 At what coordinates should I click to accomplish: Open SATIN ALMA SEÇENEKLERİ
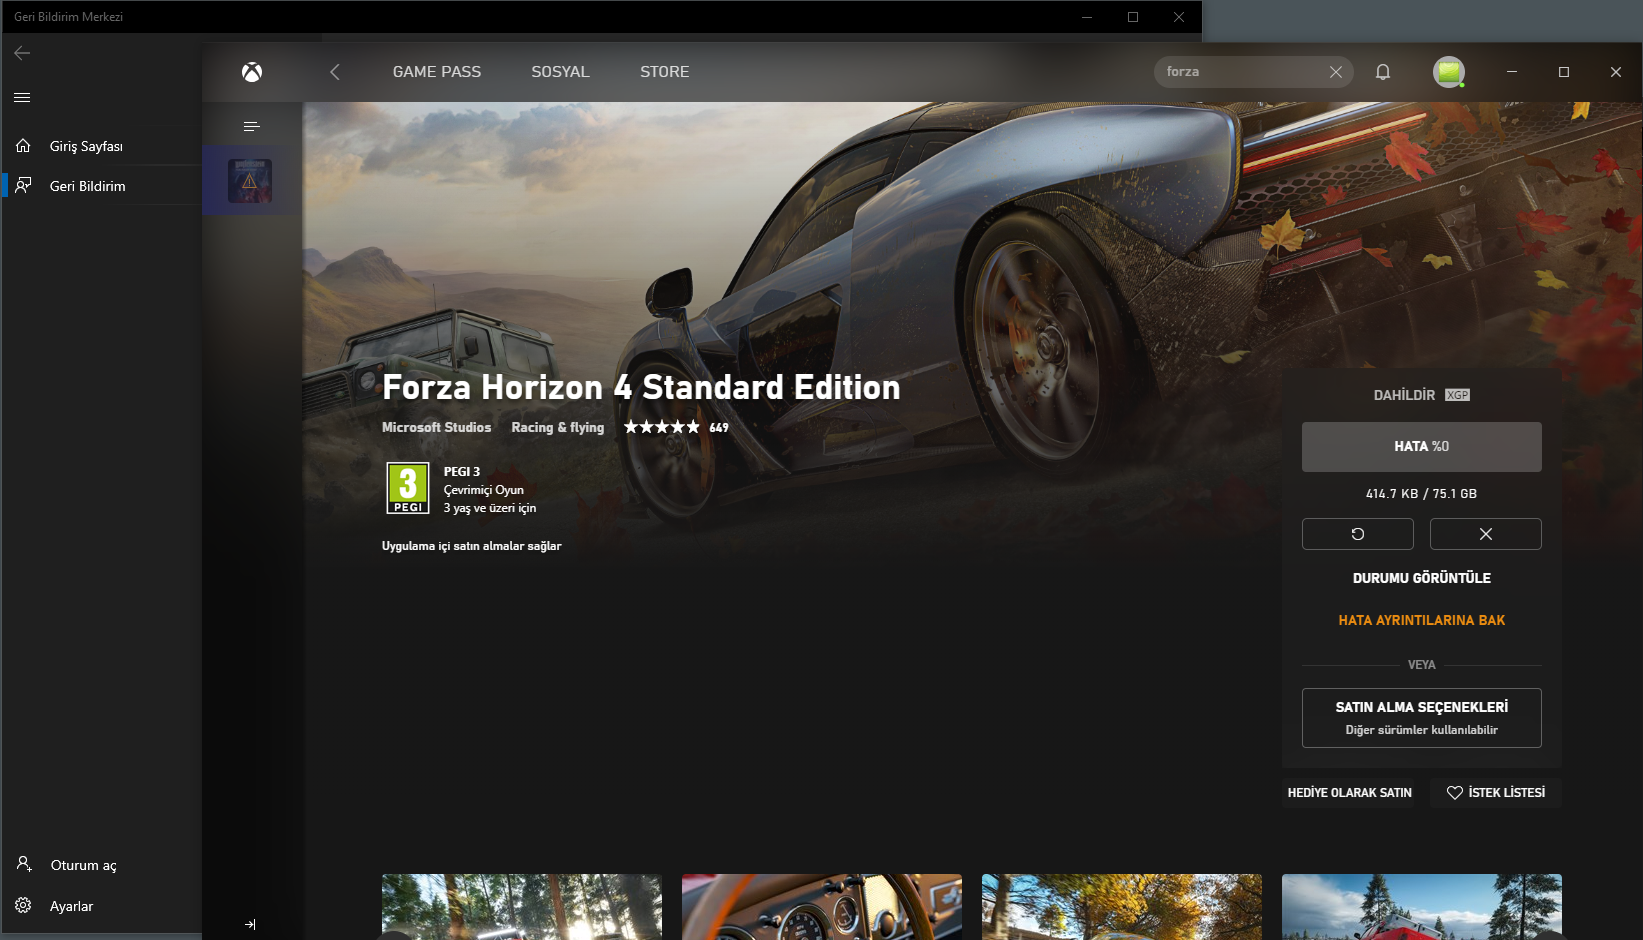[x=1422, y=718]
